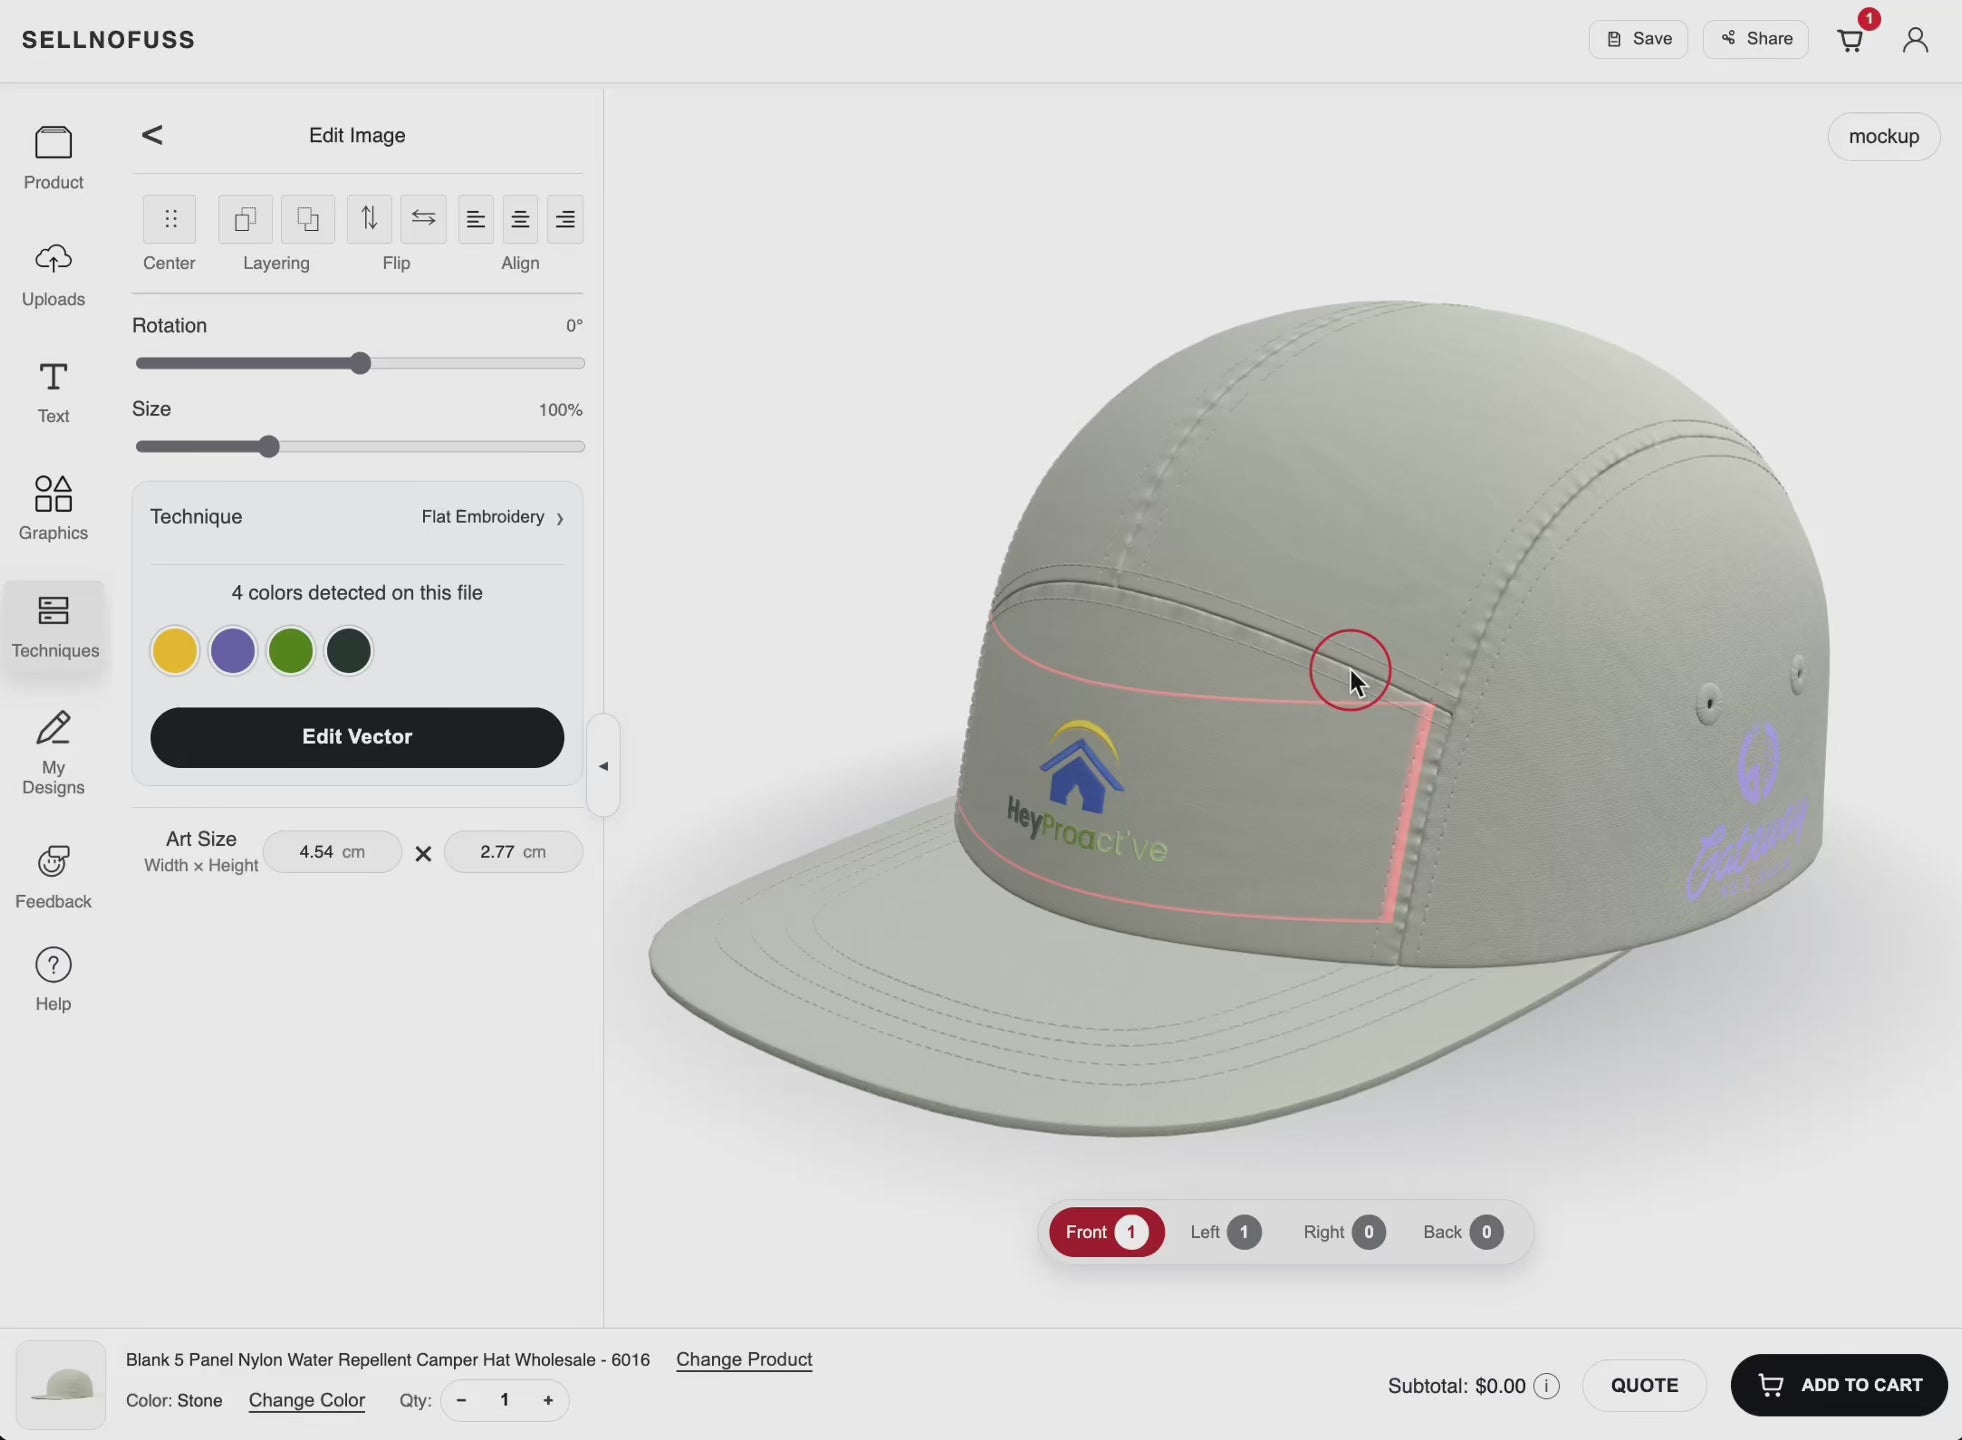Click the SELLNOFUSS logo
1962x1440 pixels.
click(x=108, y=40)
